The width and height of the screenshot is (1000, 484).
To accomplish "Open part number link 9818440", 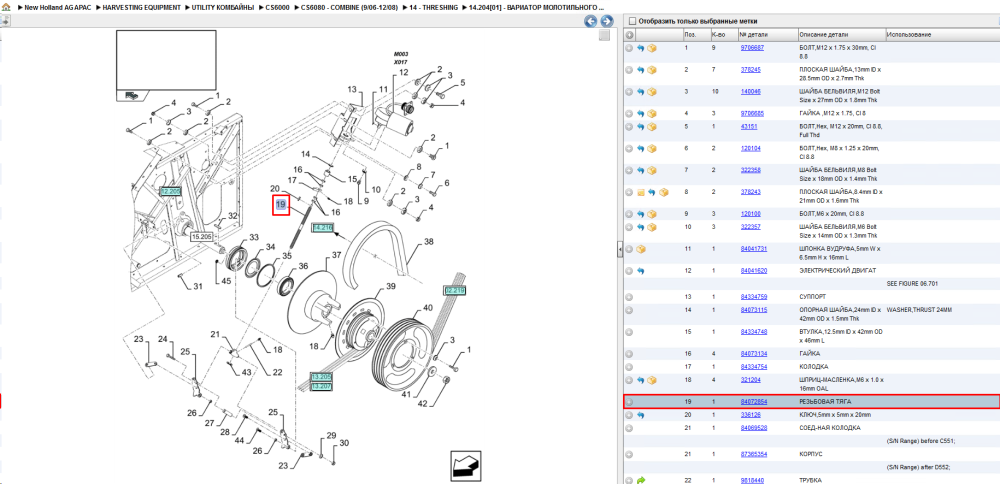I will (752, 480).
